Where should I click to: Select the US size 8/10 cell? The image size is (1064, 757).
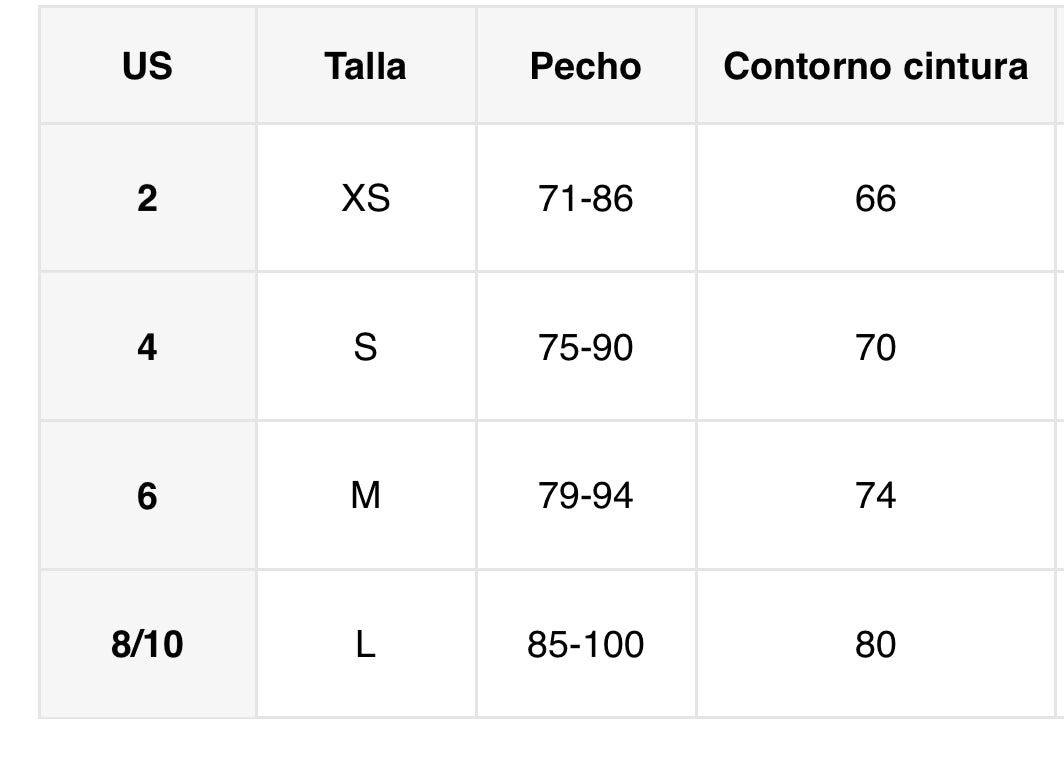147,644
